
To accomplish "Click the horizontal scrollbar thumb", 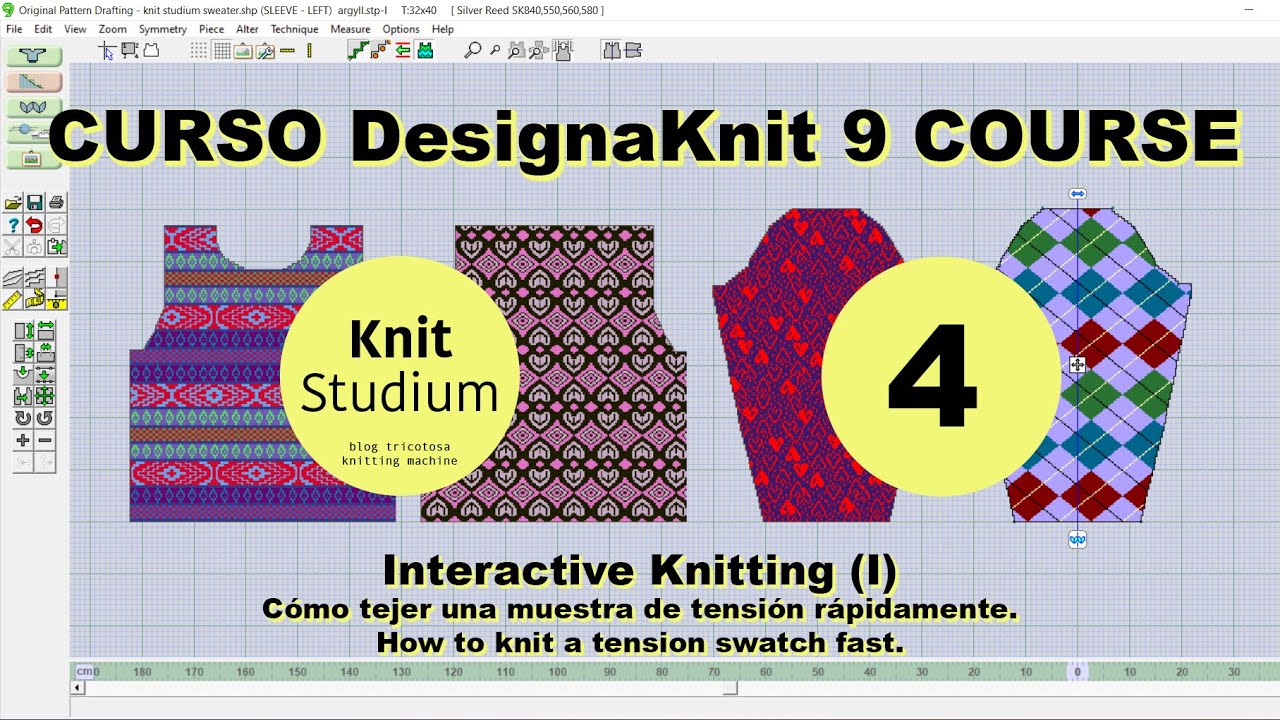I will click(731, 688).
